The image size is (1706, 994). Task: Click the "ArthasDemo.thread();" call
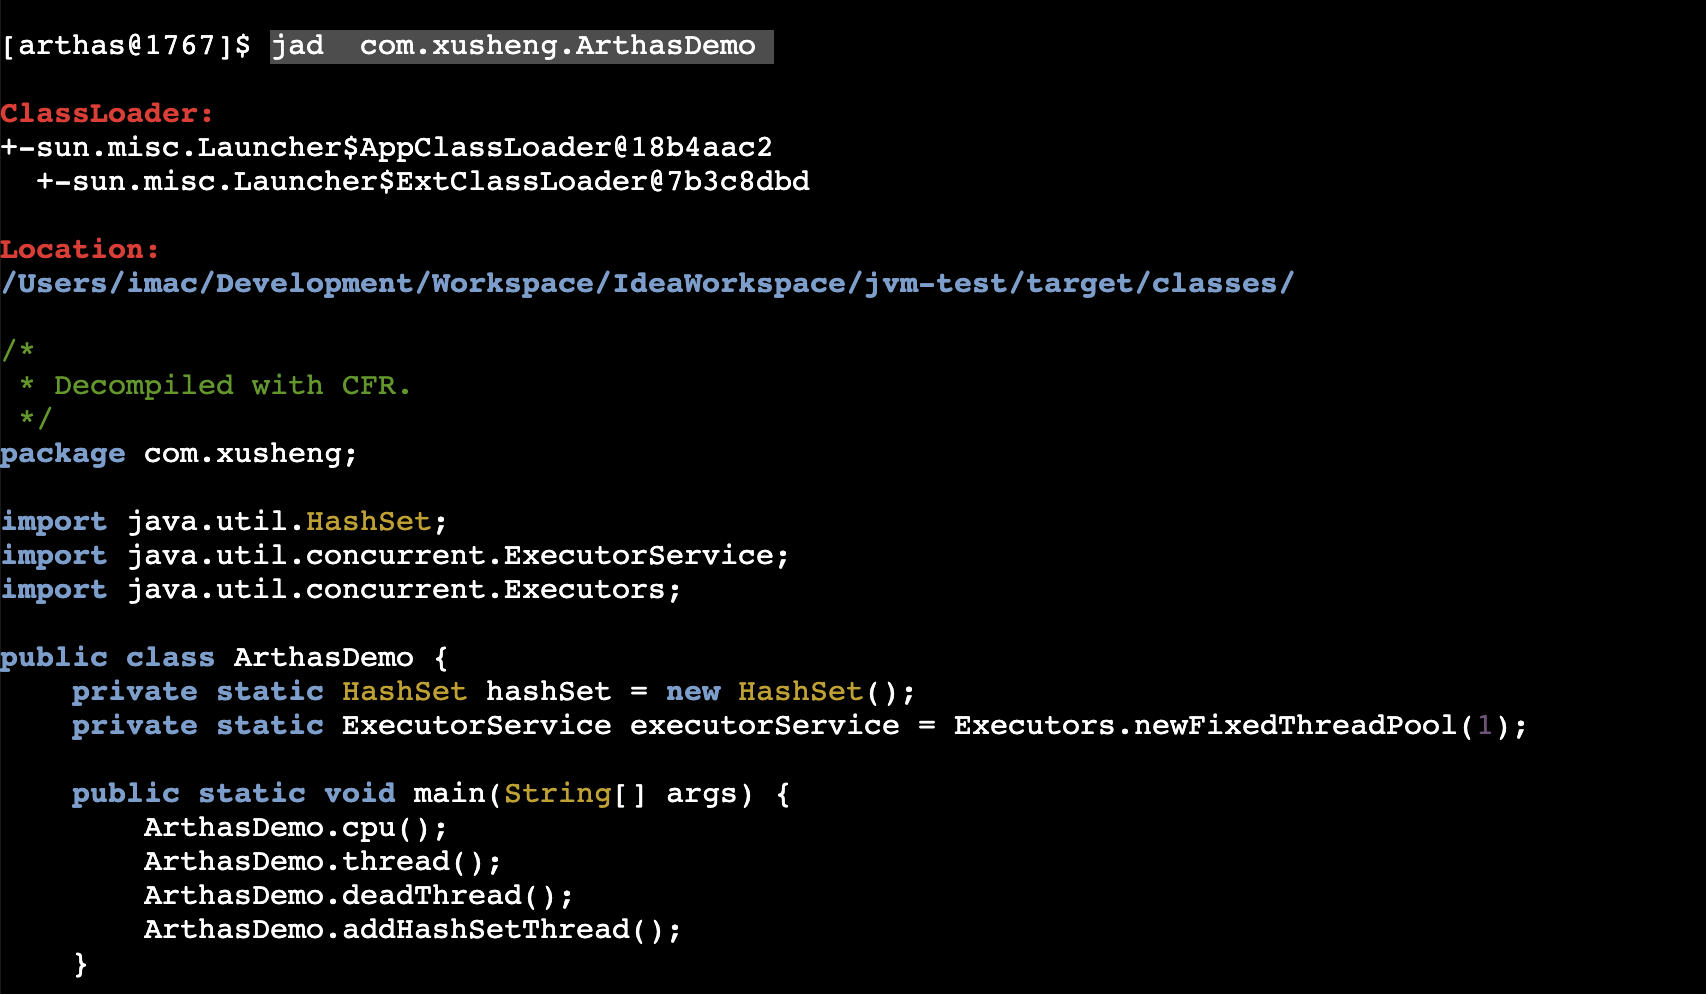[x=323, y=862]
